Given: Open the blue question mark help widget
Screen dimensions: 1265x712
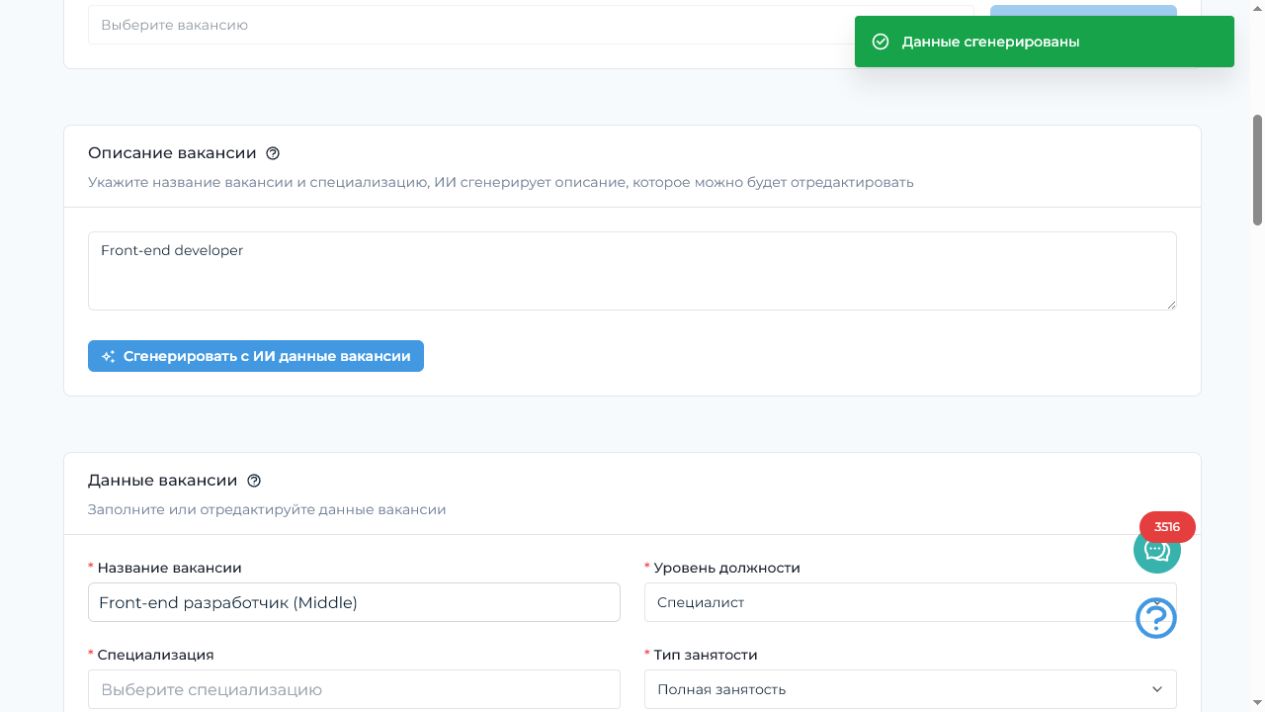Looking at the screenshot, I should (1156, 618).
